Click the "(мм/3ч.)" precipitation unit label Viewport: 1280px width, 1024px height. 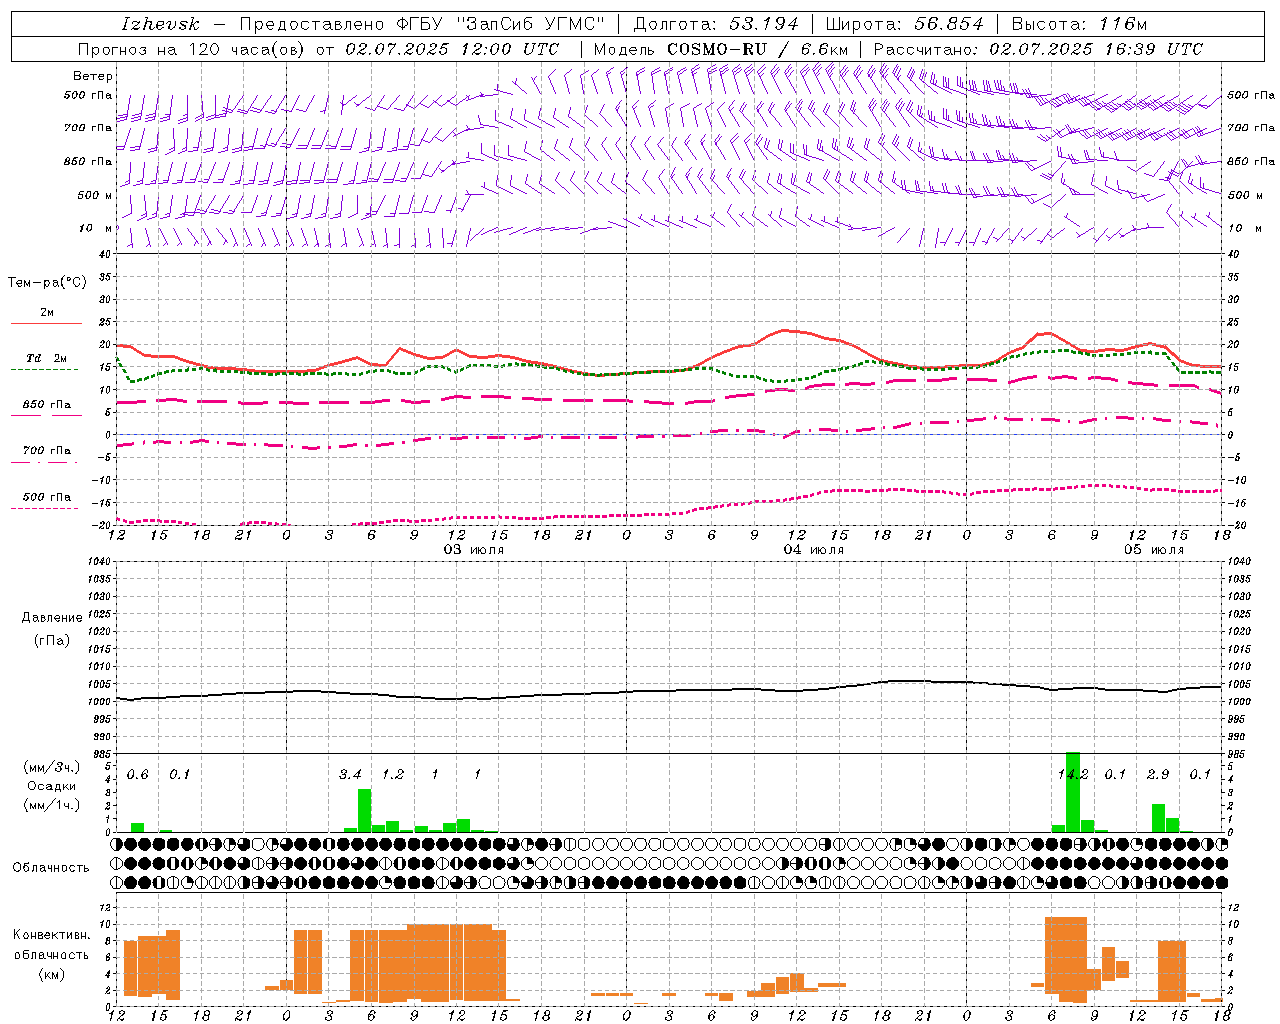pyautogui.click(x=52, y=767)
